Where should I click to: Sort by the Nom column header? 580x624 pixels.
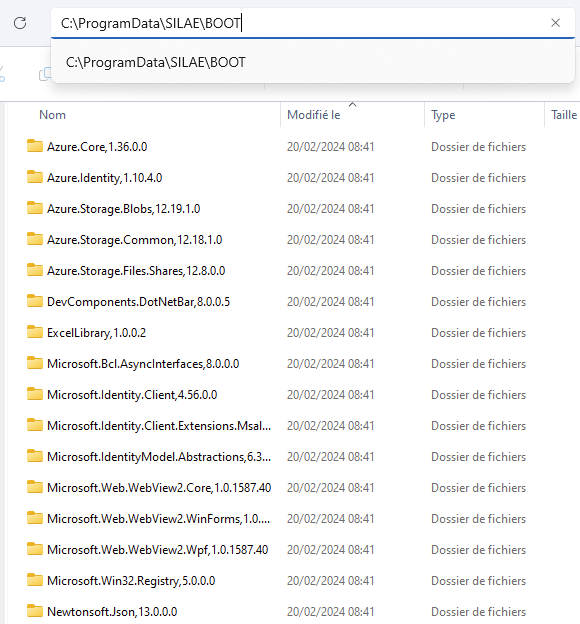point(52,115)
